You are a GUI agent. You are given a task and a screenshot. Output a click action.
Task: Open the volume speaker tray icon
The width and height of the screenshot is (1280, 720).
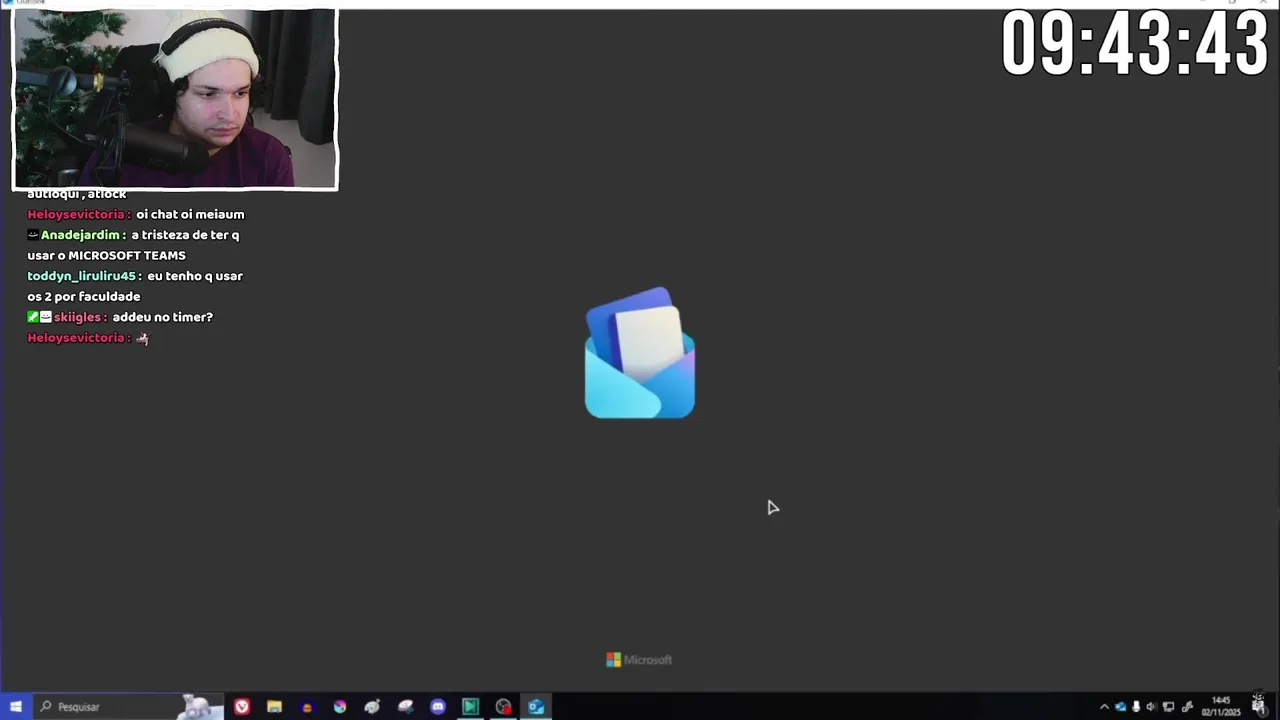1151,707
